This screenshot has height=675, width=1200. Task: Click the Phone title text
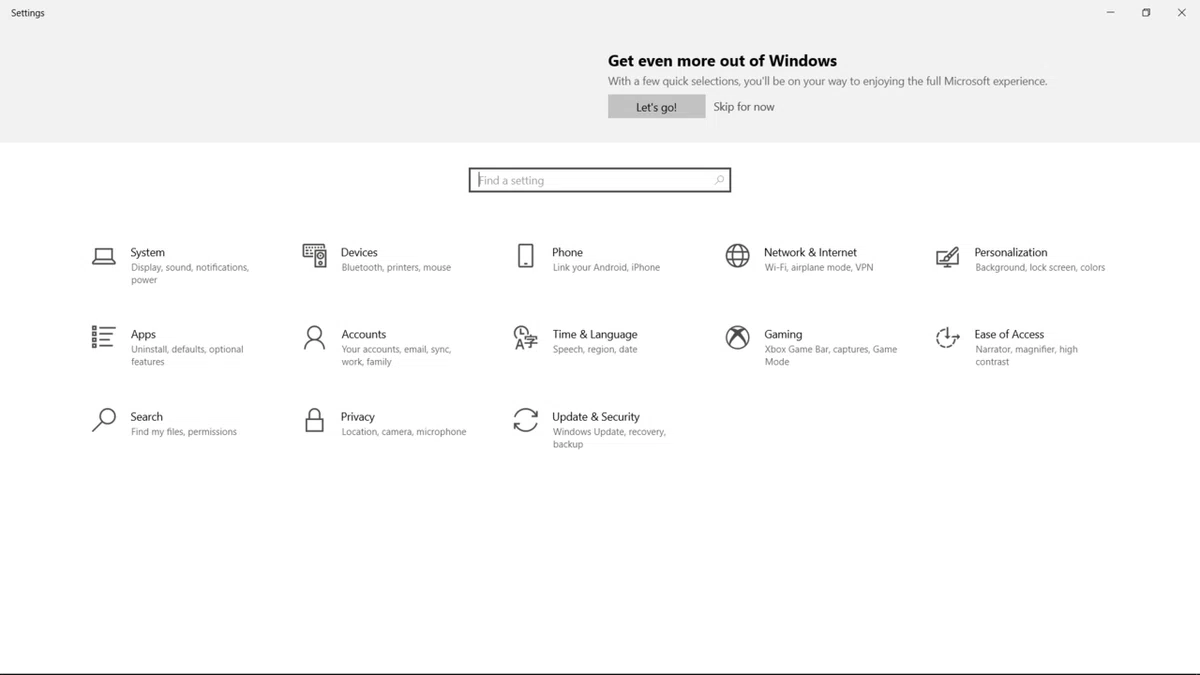[x=567, y=253]
